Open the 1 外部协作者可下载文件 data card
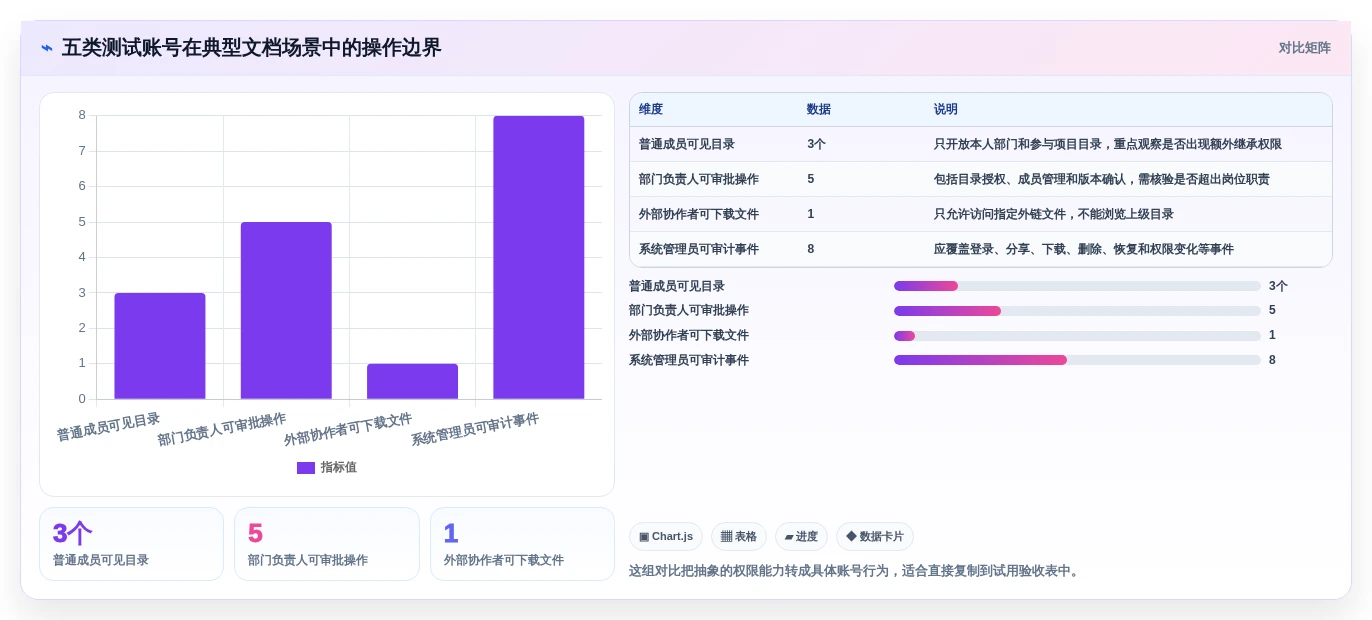1372x620 pixels. (522, 544)
